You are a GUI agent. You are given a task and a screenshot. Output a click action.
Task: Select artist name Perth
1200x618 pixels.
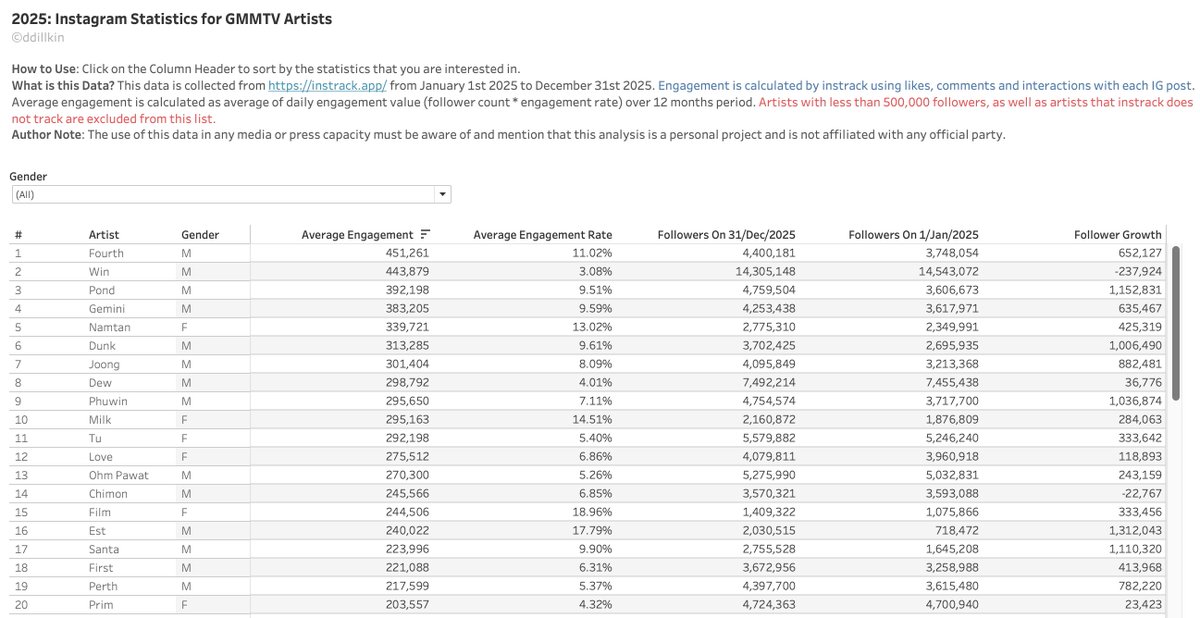[103, 586]
